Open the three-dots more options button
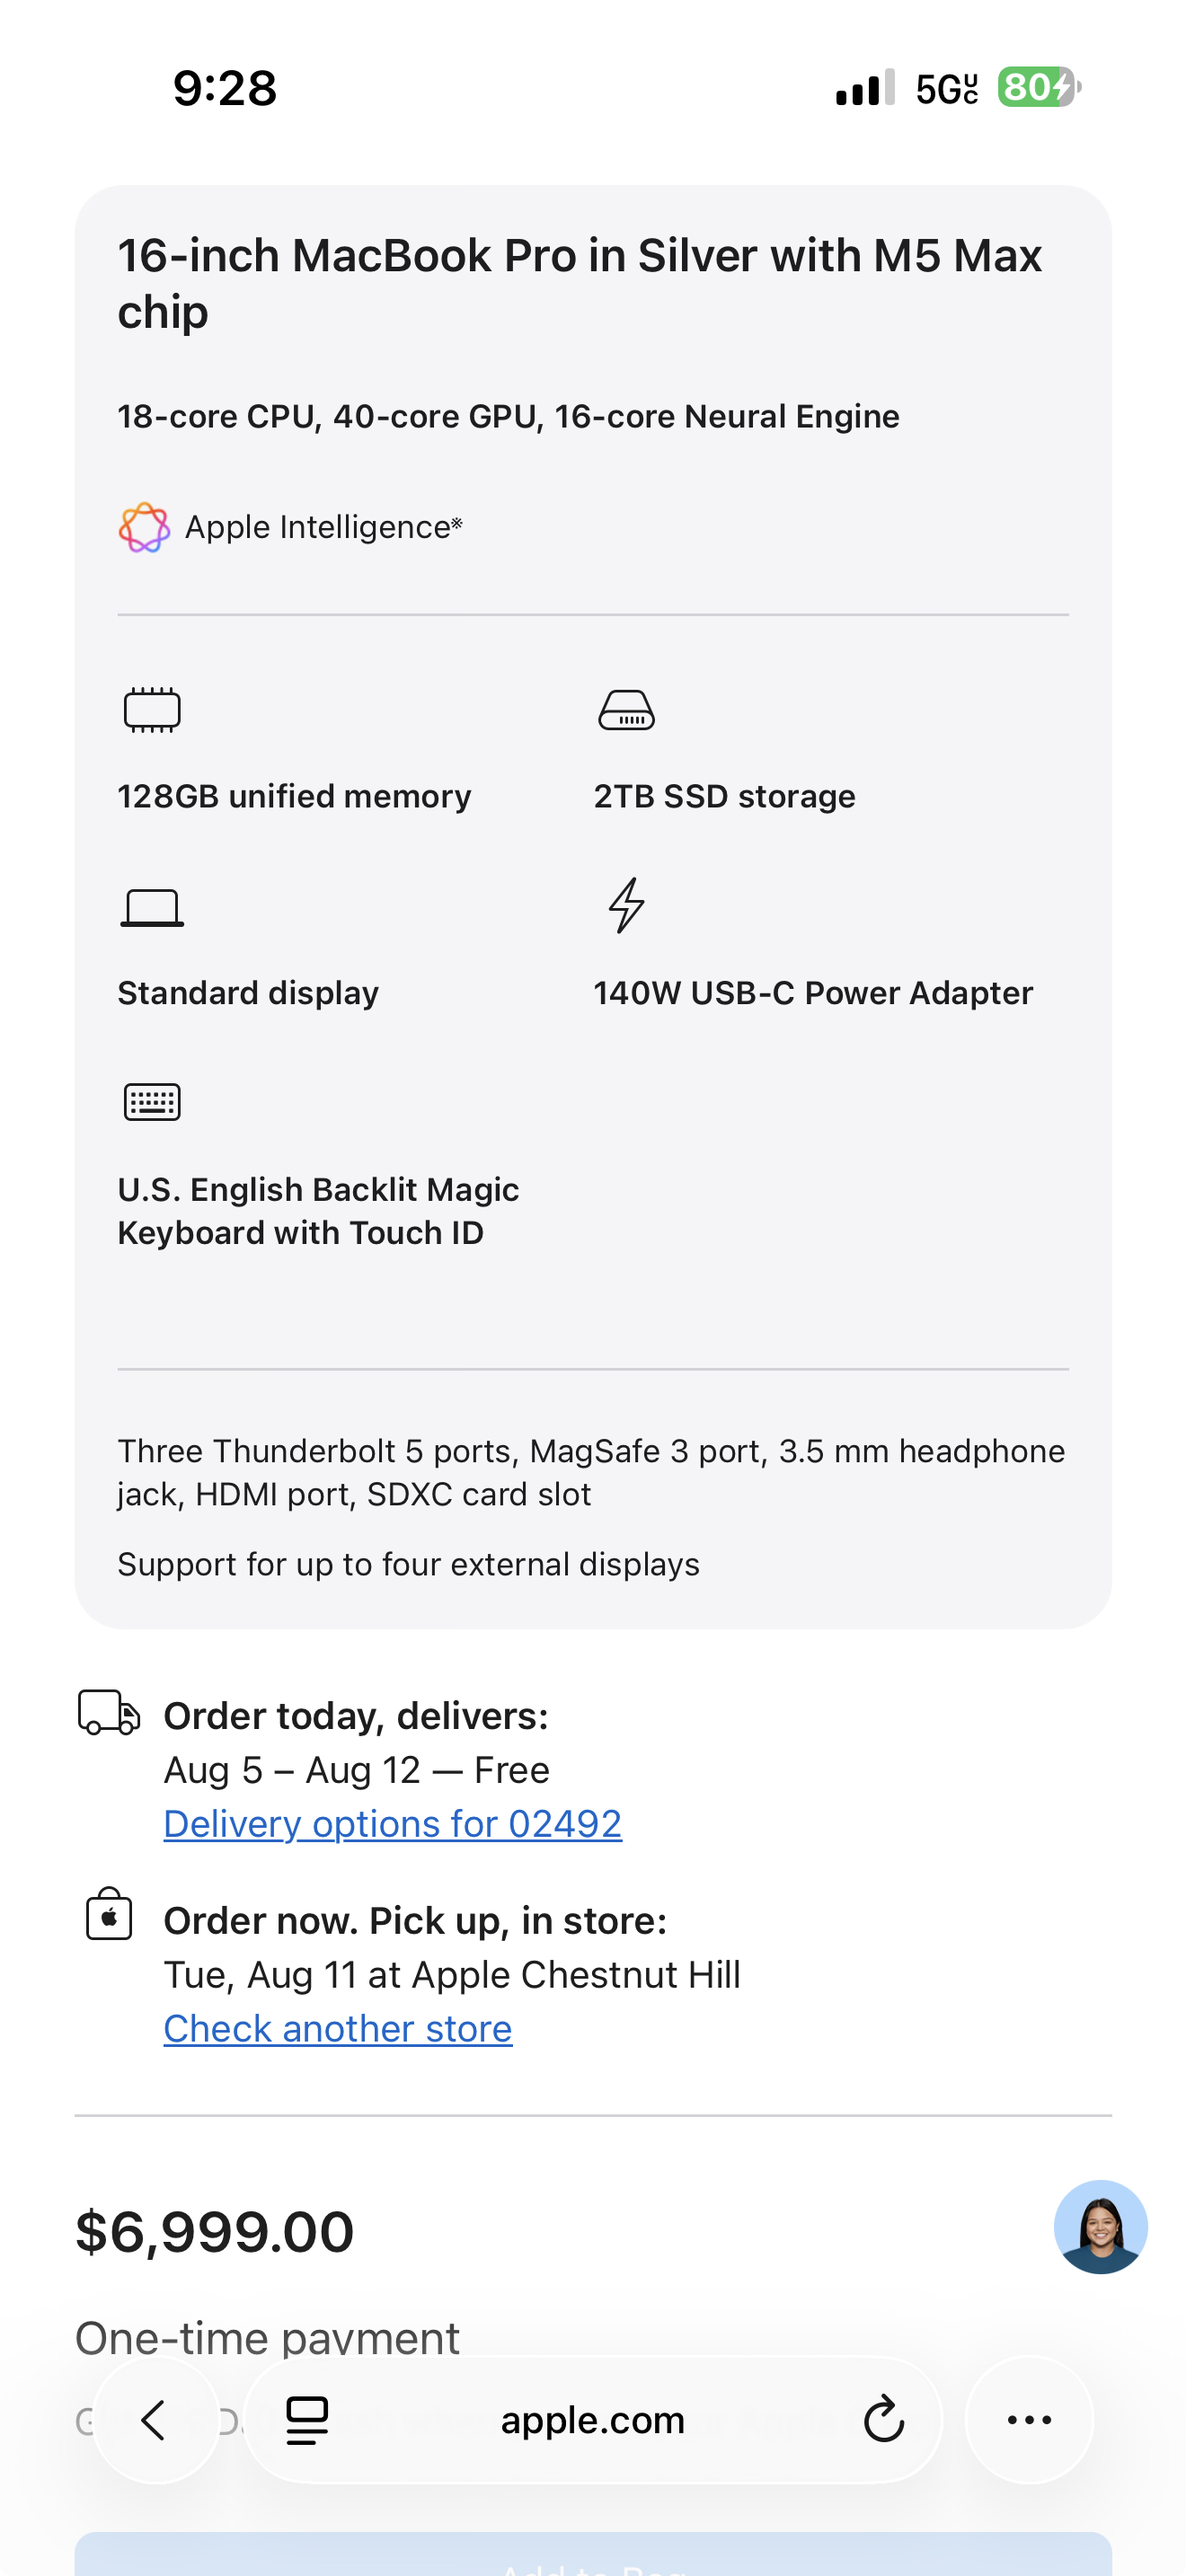The height and width of the screenshot is (2576, 1186). [1029, 2420]
